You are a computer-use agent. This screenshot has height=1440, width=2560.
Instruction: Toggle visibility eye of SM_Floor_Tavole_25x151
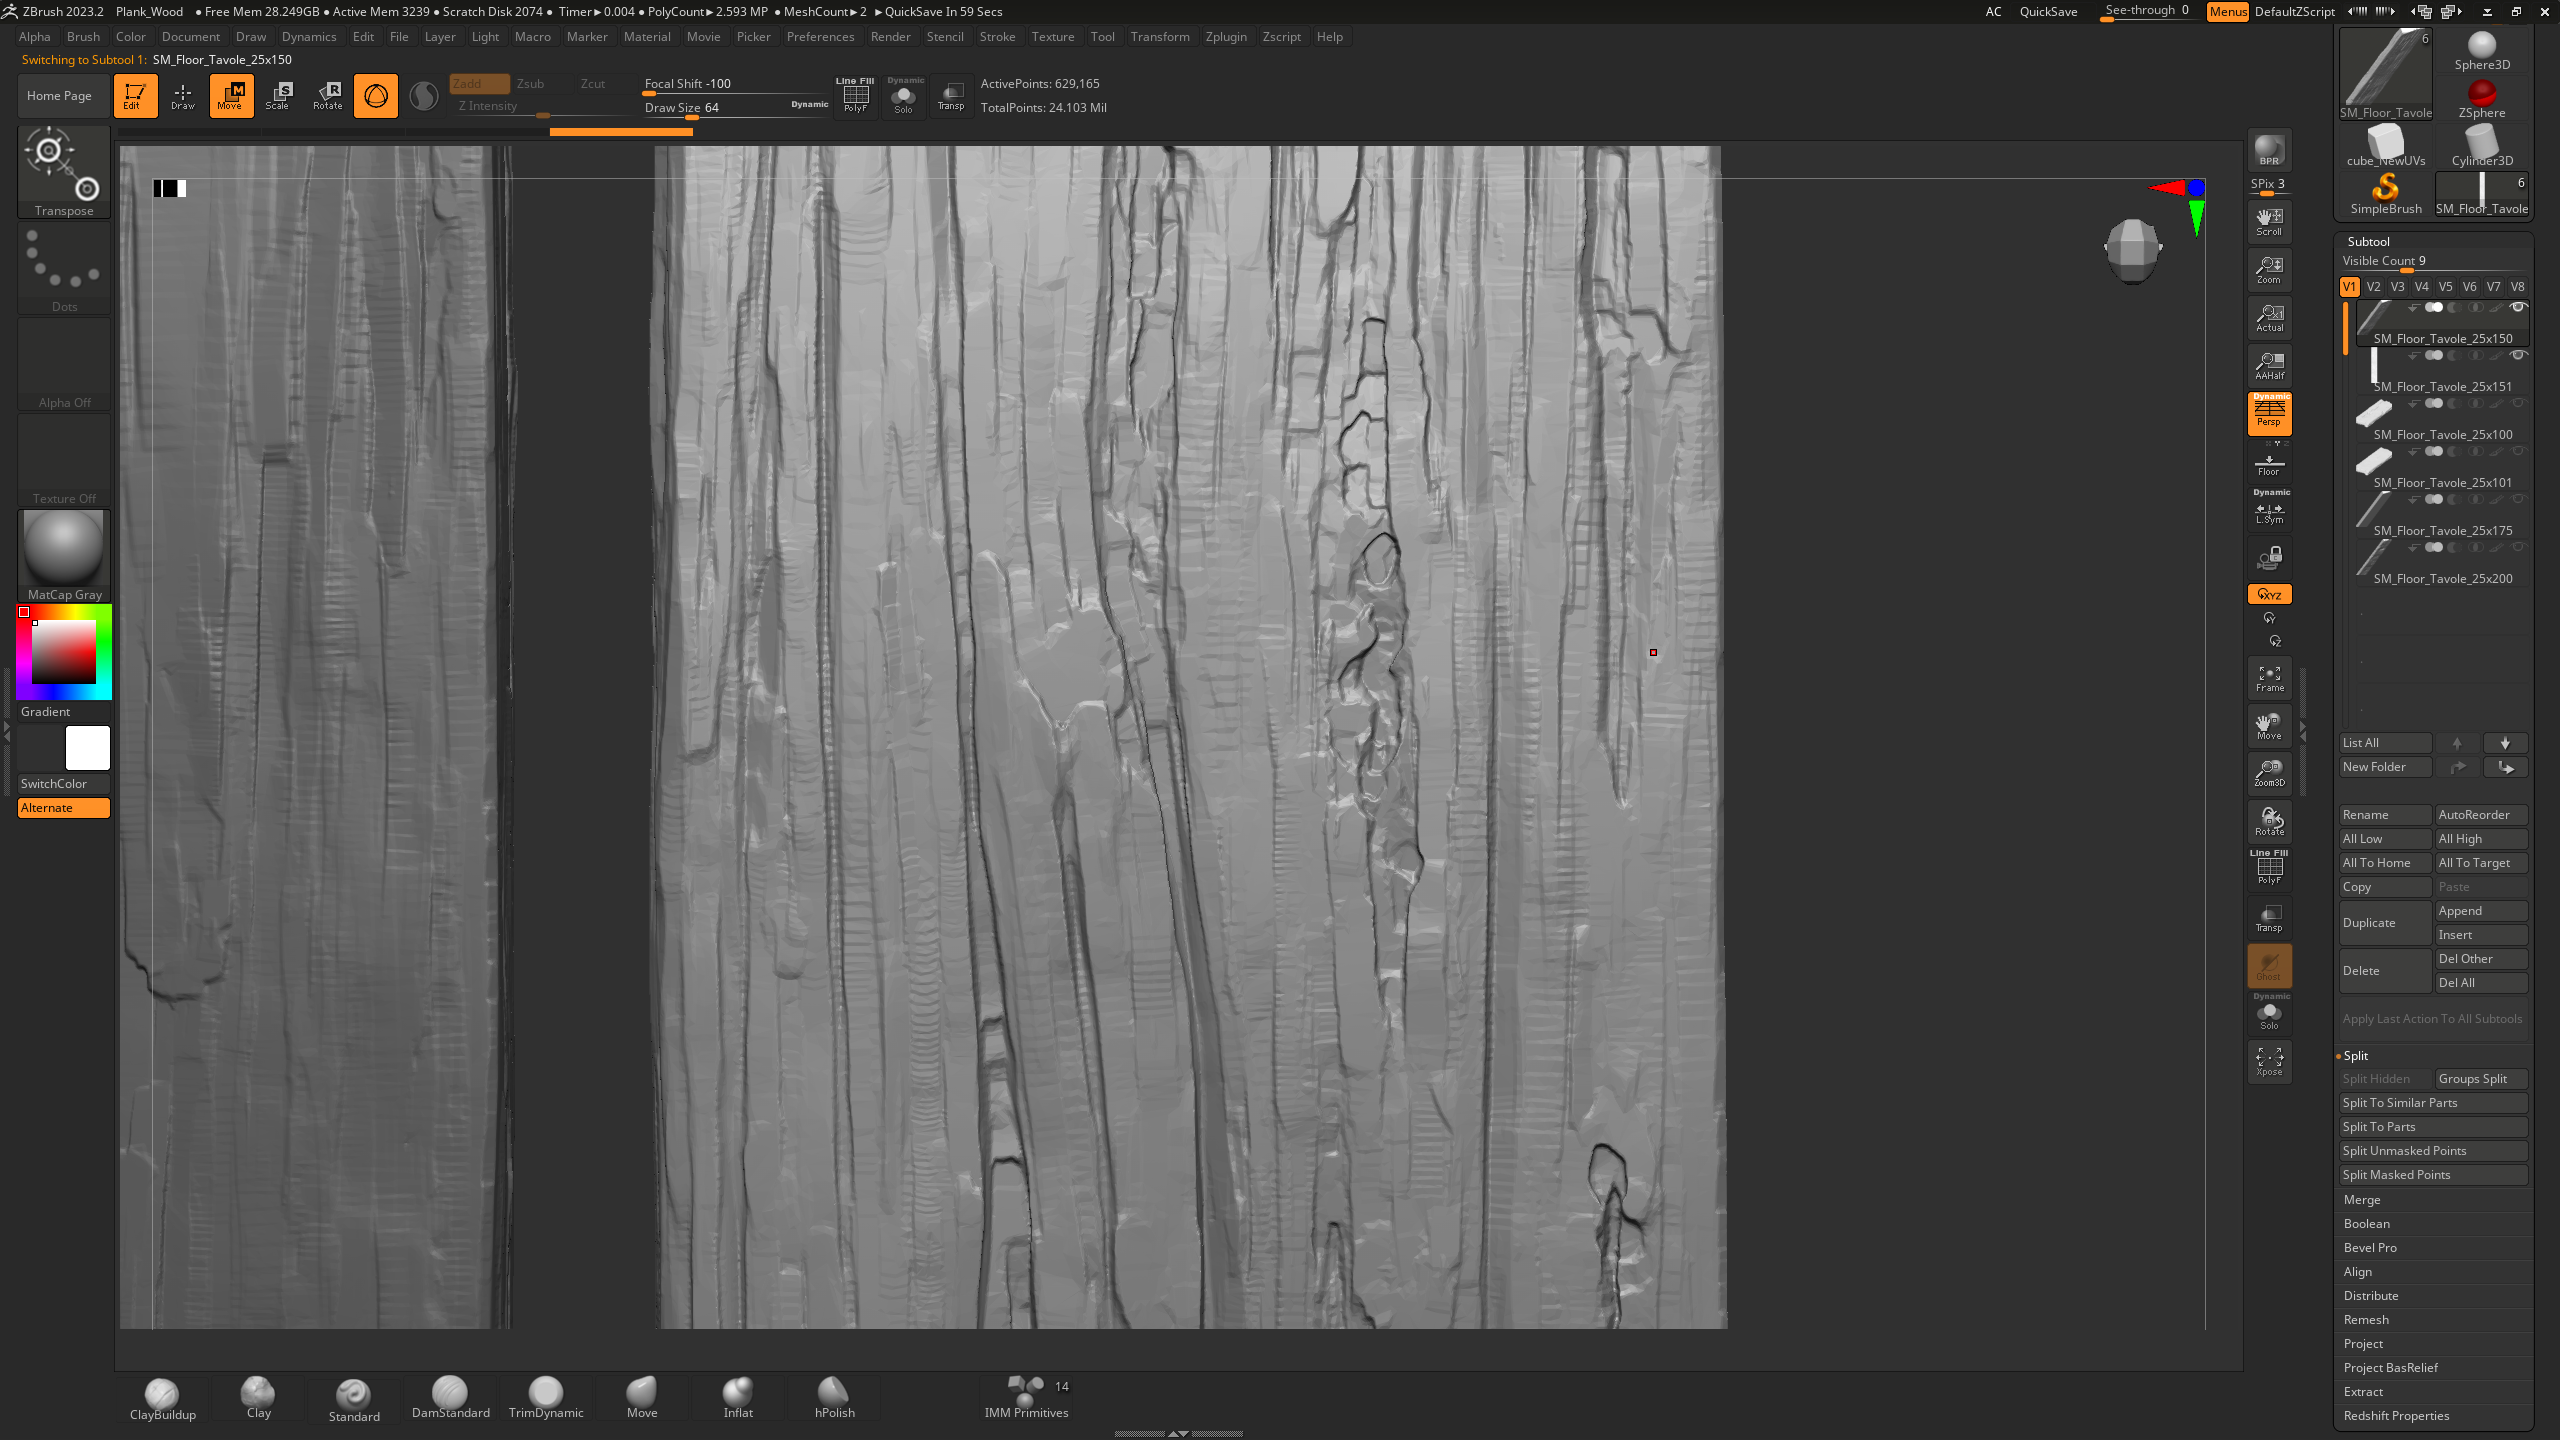click(x=2518, y=355)
